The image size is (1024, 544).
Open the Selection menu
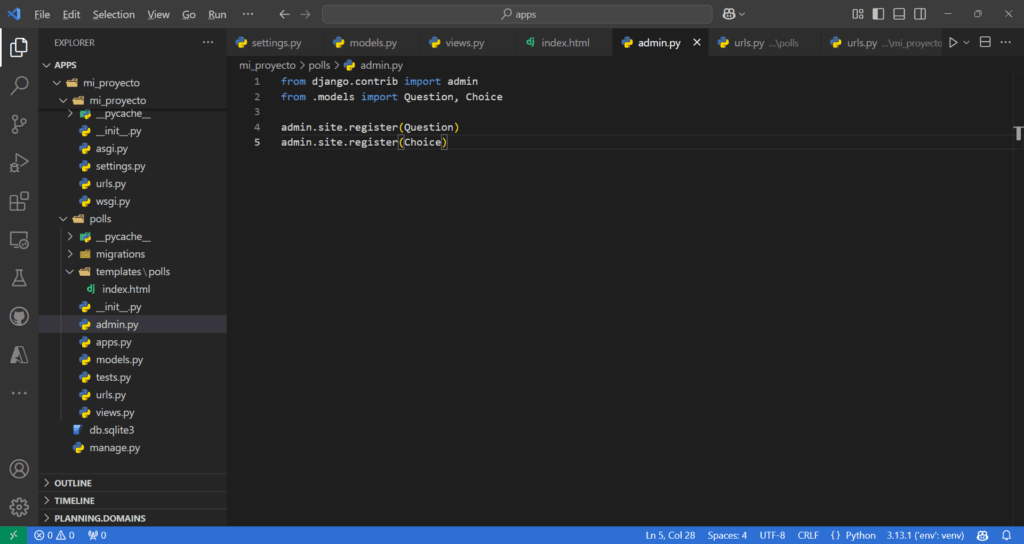(x=114, y=14)
